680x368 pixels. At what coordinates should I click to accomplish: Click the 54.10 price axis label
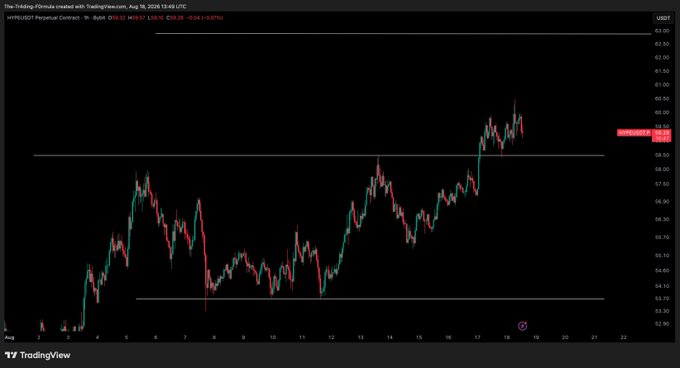tap(662, 286)
